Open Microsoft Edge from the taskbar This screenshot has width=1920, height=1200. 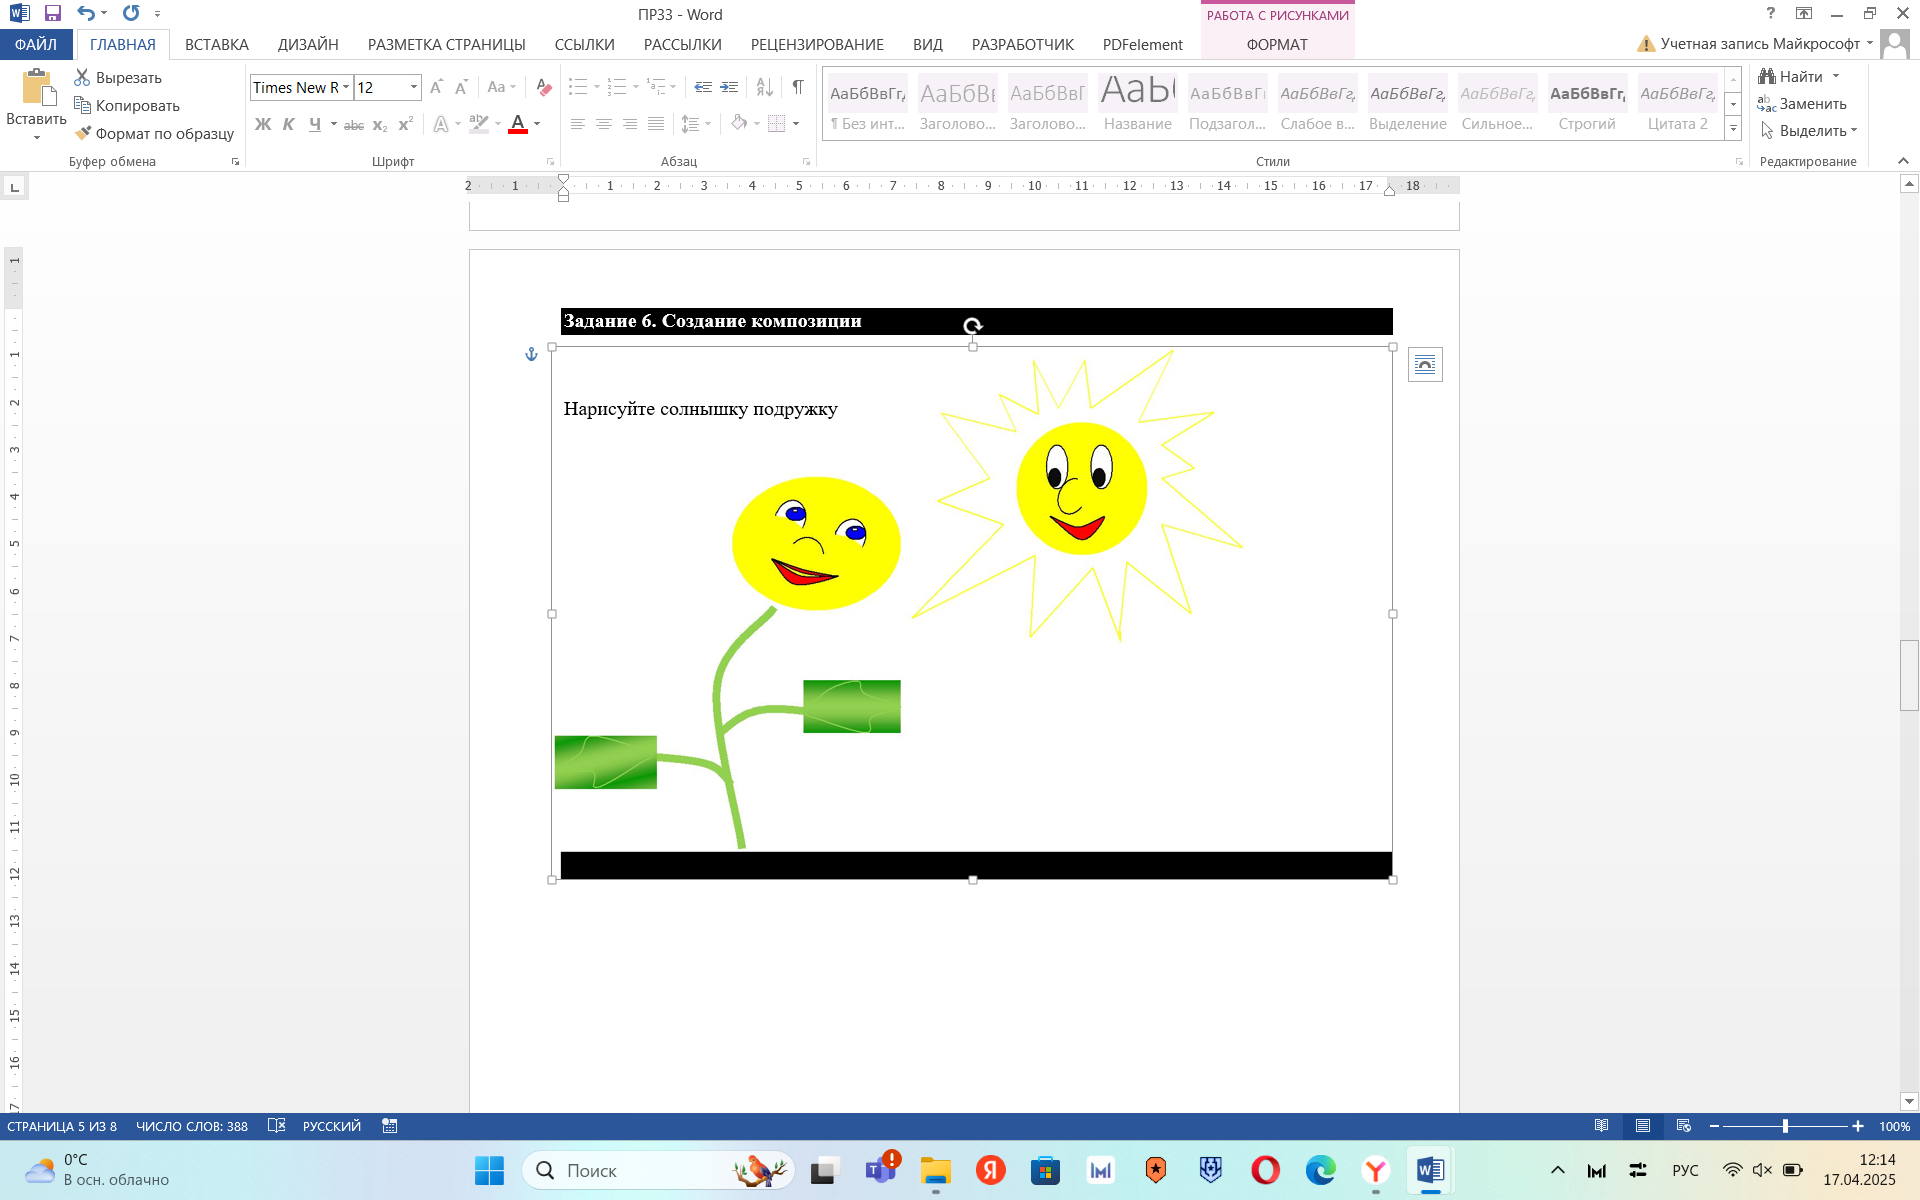click(x=1320, y=1170)
